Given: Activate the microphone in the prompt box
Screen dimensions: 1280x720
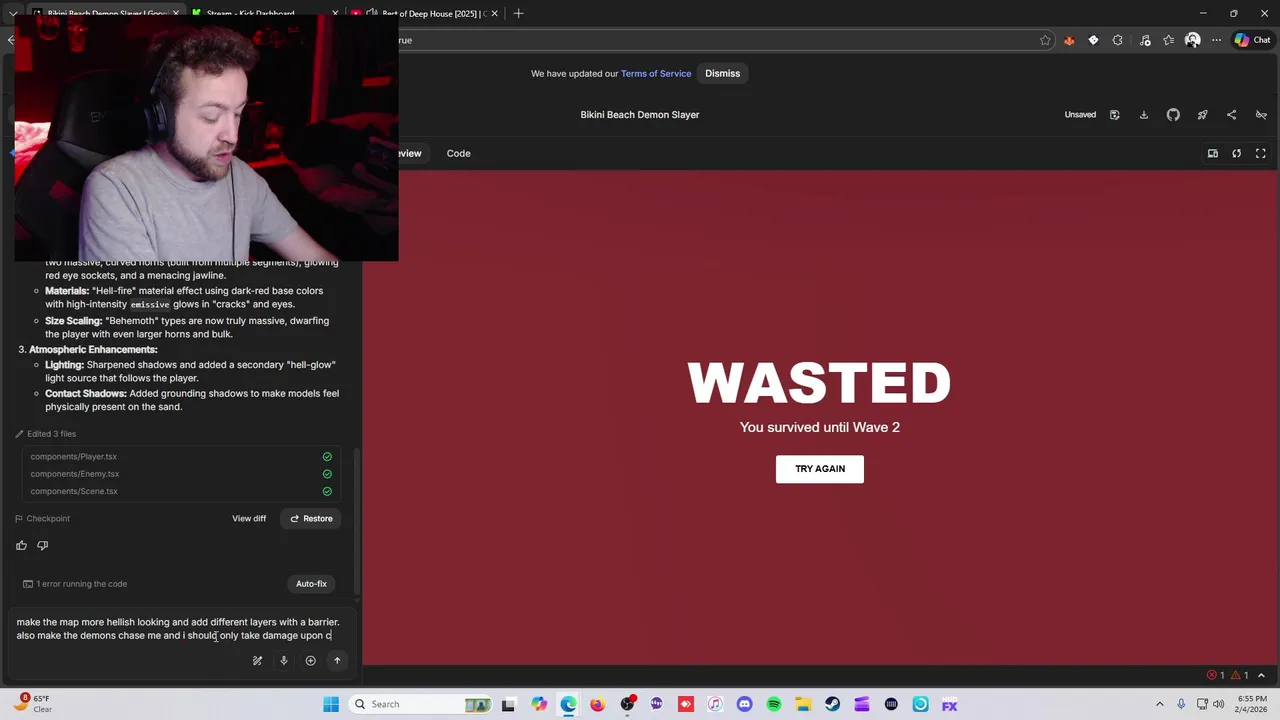Looking at the screenshot, I should tap(284, 661).
